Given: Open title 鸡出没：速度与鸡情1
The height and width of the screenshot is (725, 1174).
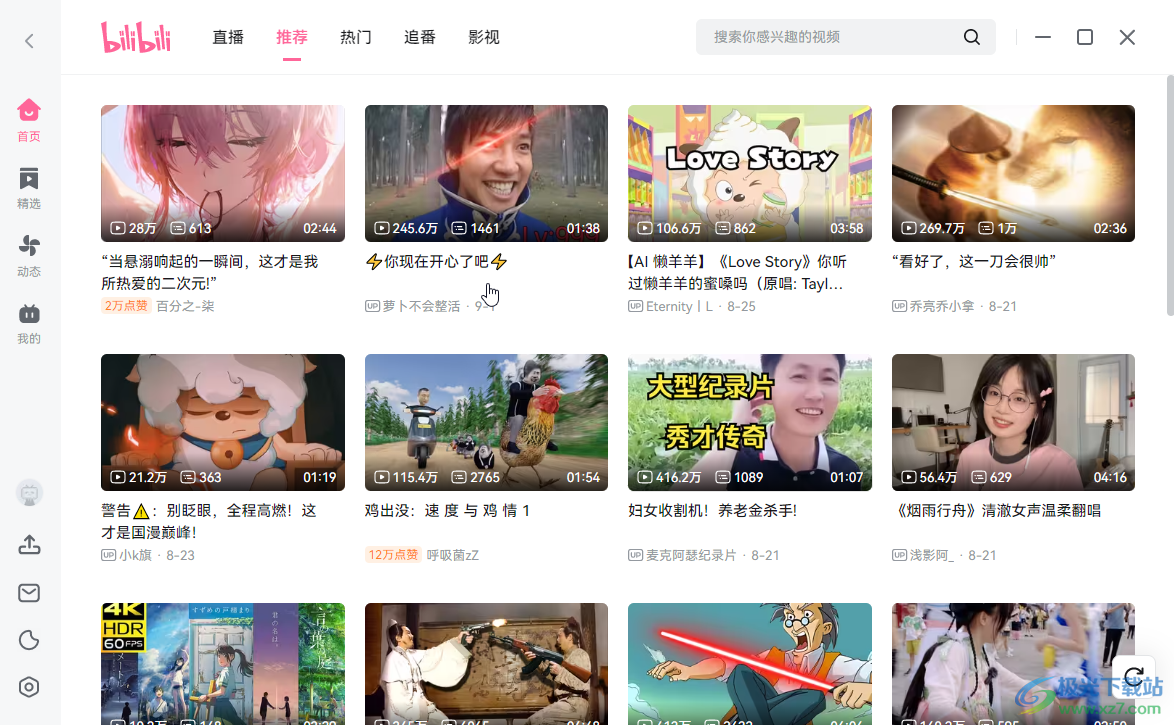Looking at the screenshot, I should [448, 511].
